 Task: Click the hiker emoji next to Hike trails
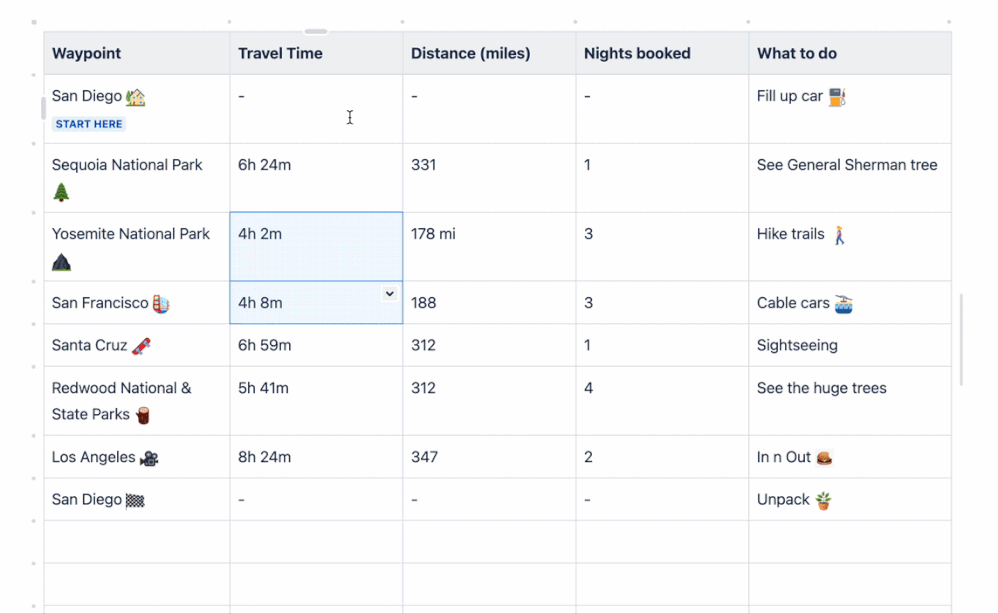839,235
